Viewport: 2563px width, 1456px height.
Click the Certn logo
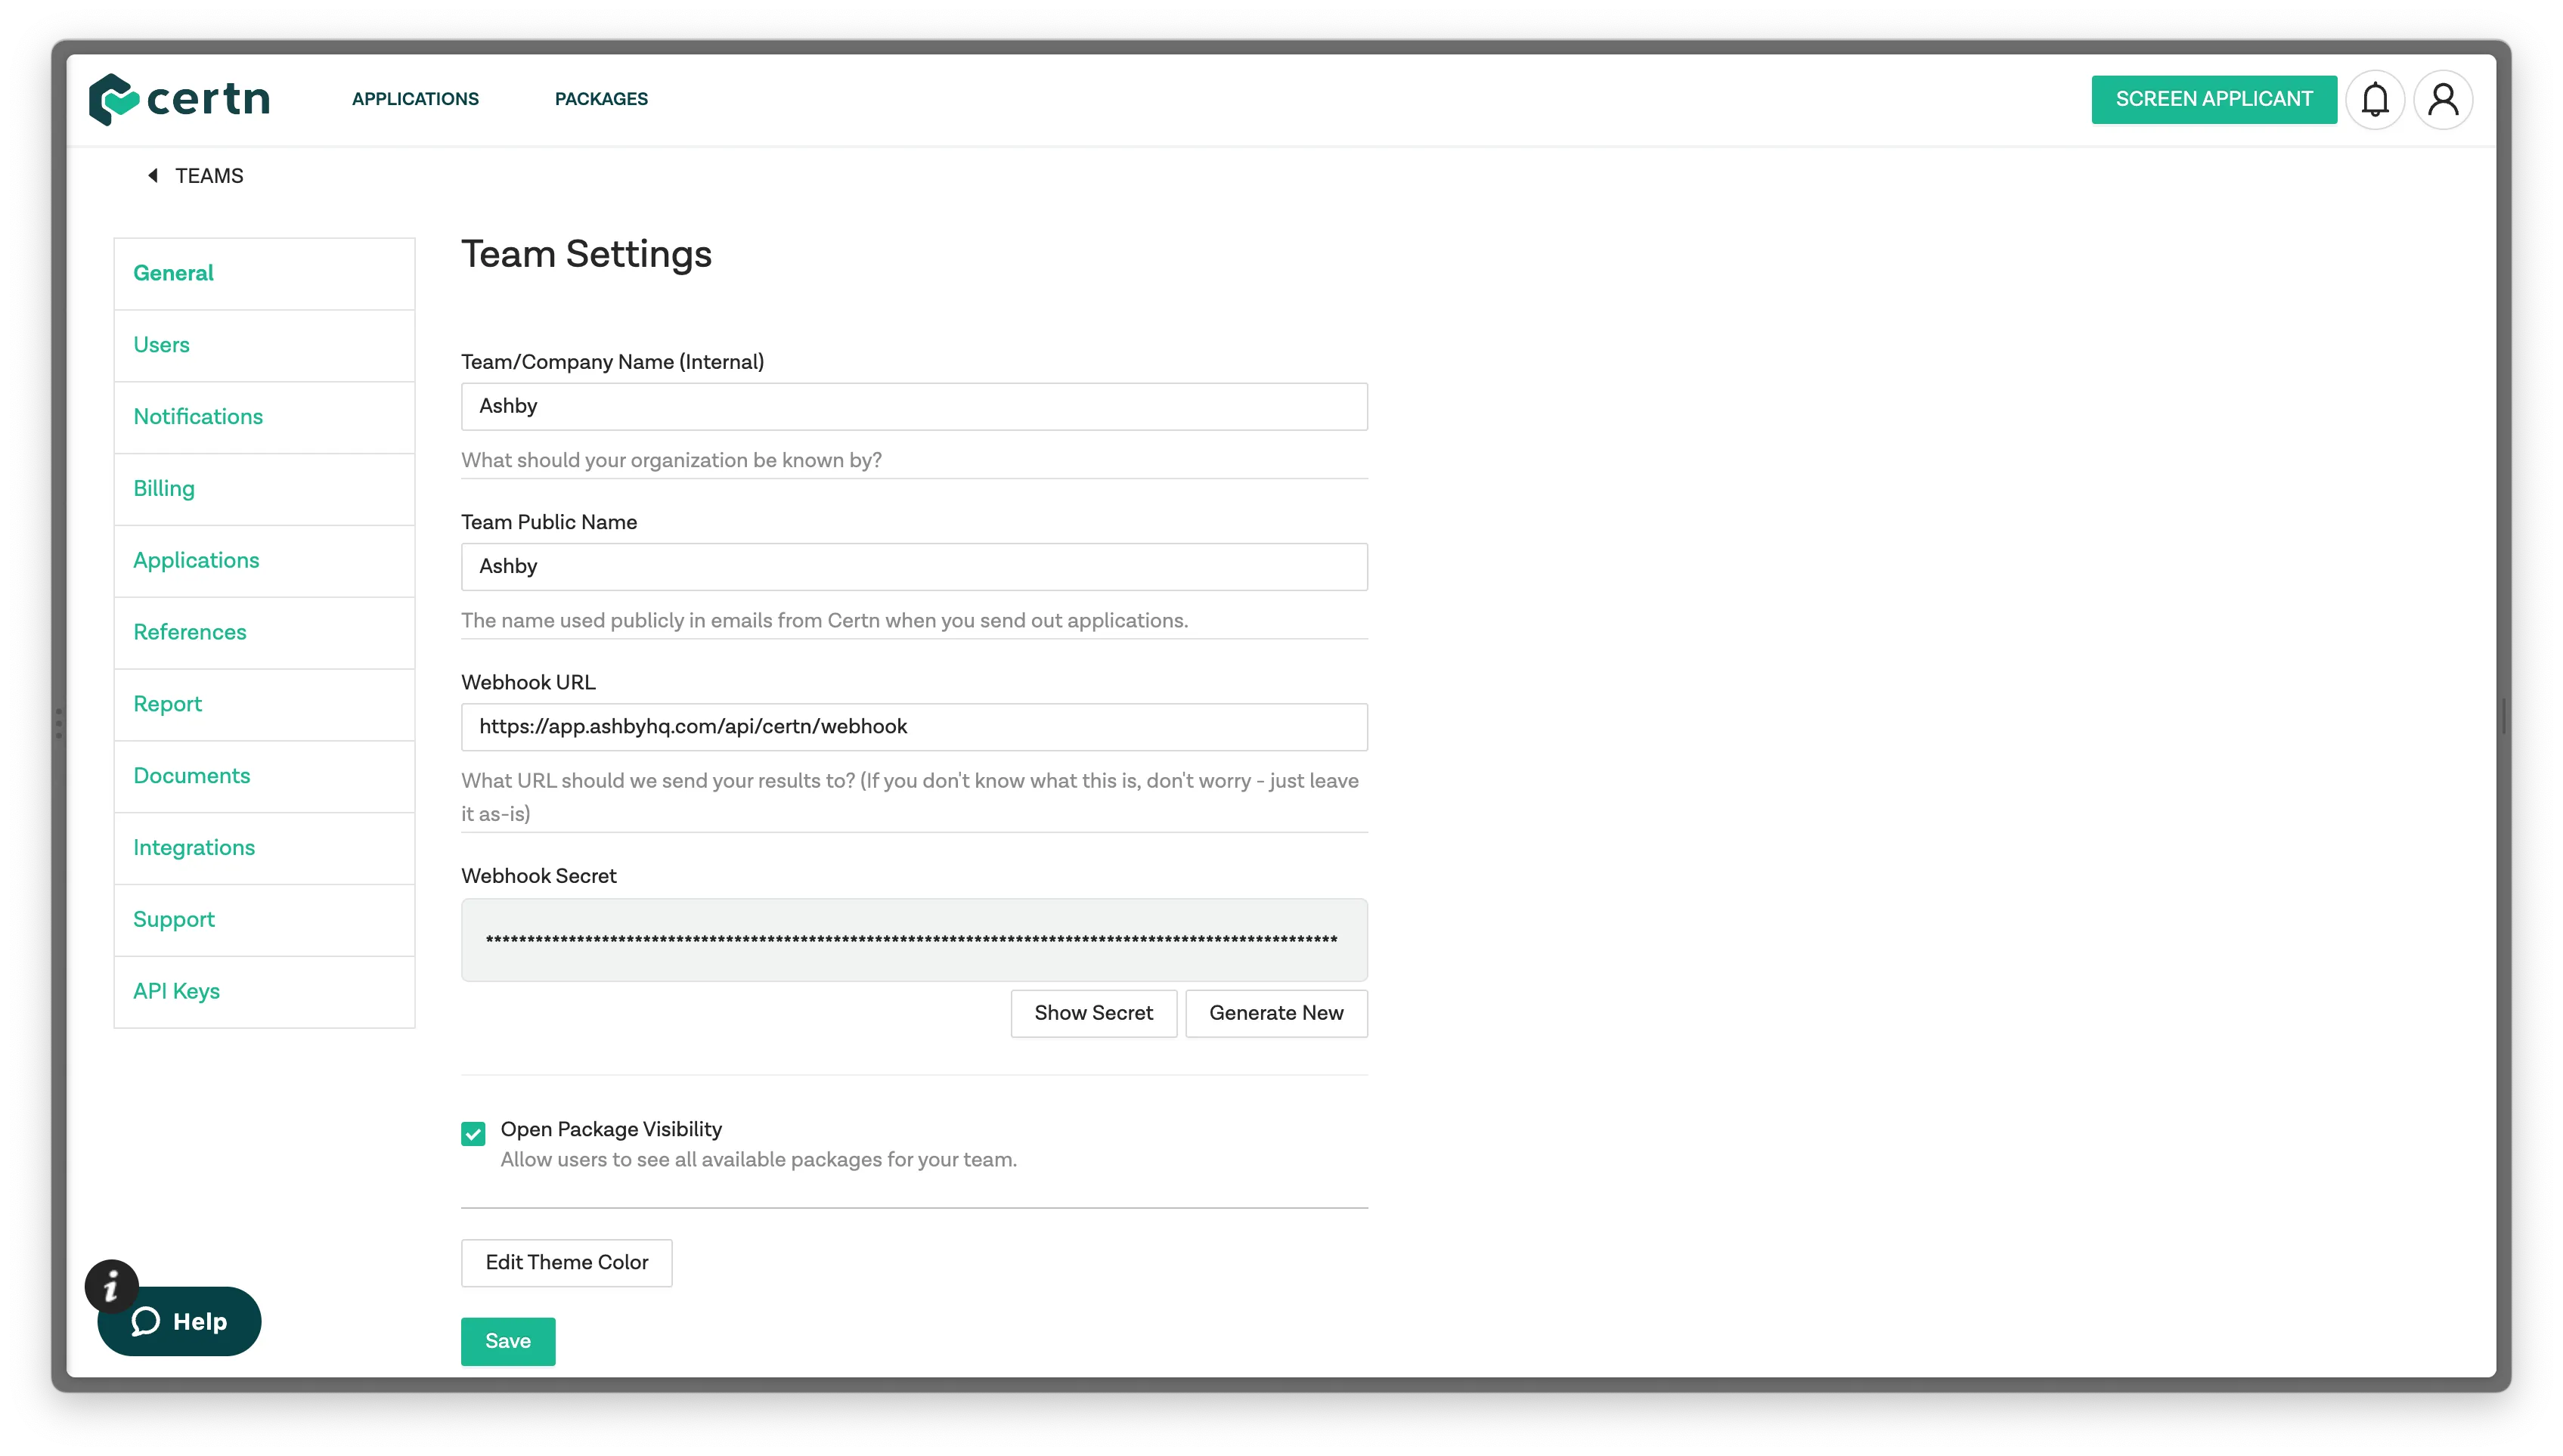coord(179,99)
